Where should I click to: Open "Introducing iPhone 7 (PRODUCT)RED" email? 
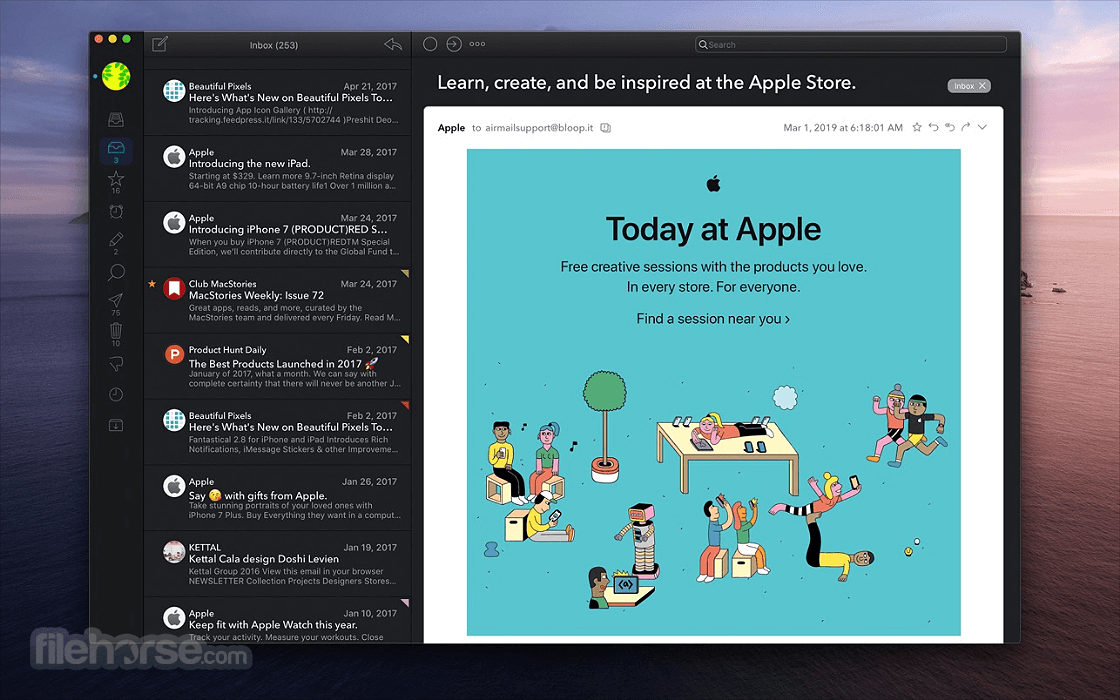[278, 234]
